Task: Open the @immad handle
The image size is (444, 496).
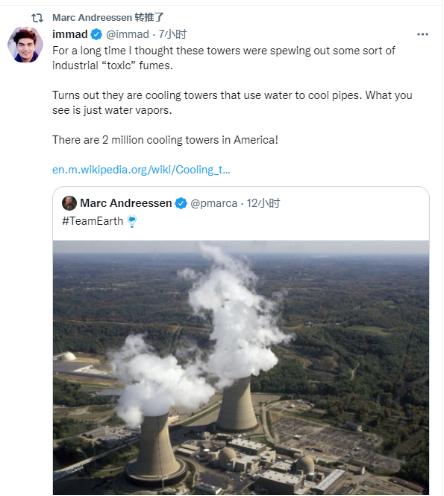Action: point(127,34)
